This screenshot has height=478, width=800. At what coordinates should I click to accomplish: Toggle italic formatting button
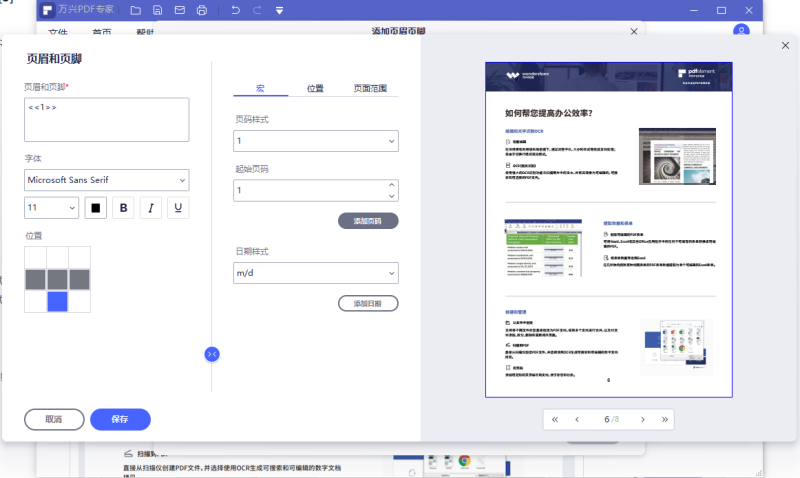tap(151, 208)
